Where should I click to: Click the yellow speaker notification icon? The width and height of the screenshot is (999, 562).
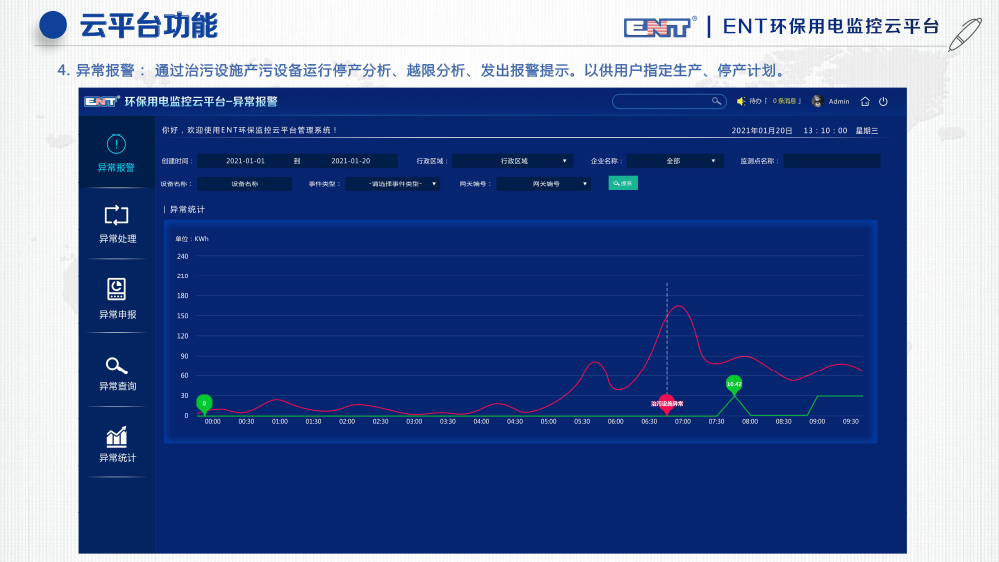pyautogui.click(x=741, y=101)
